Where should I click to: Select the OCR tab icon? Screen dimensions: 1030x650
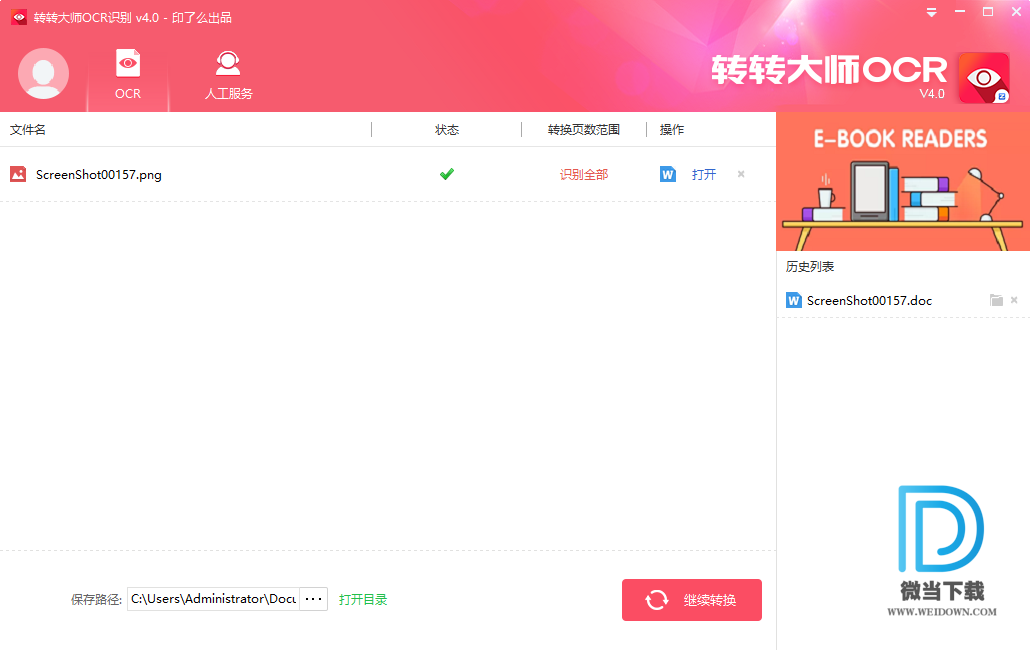click(x=128, y=74)
